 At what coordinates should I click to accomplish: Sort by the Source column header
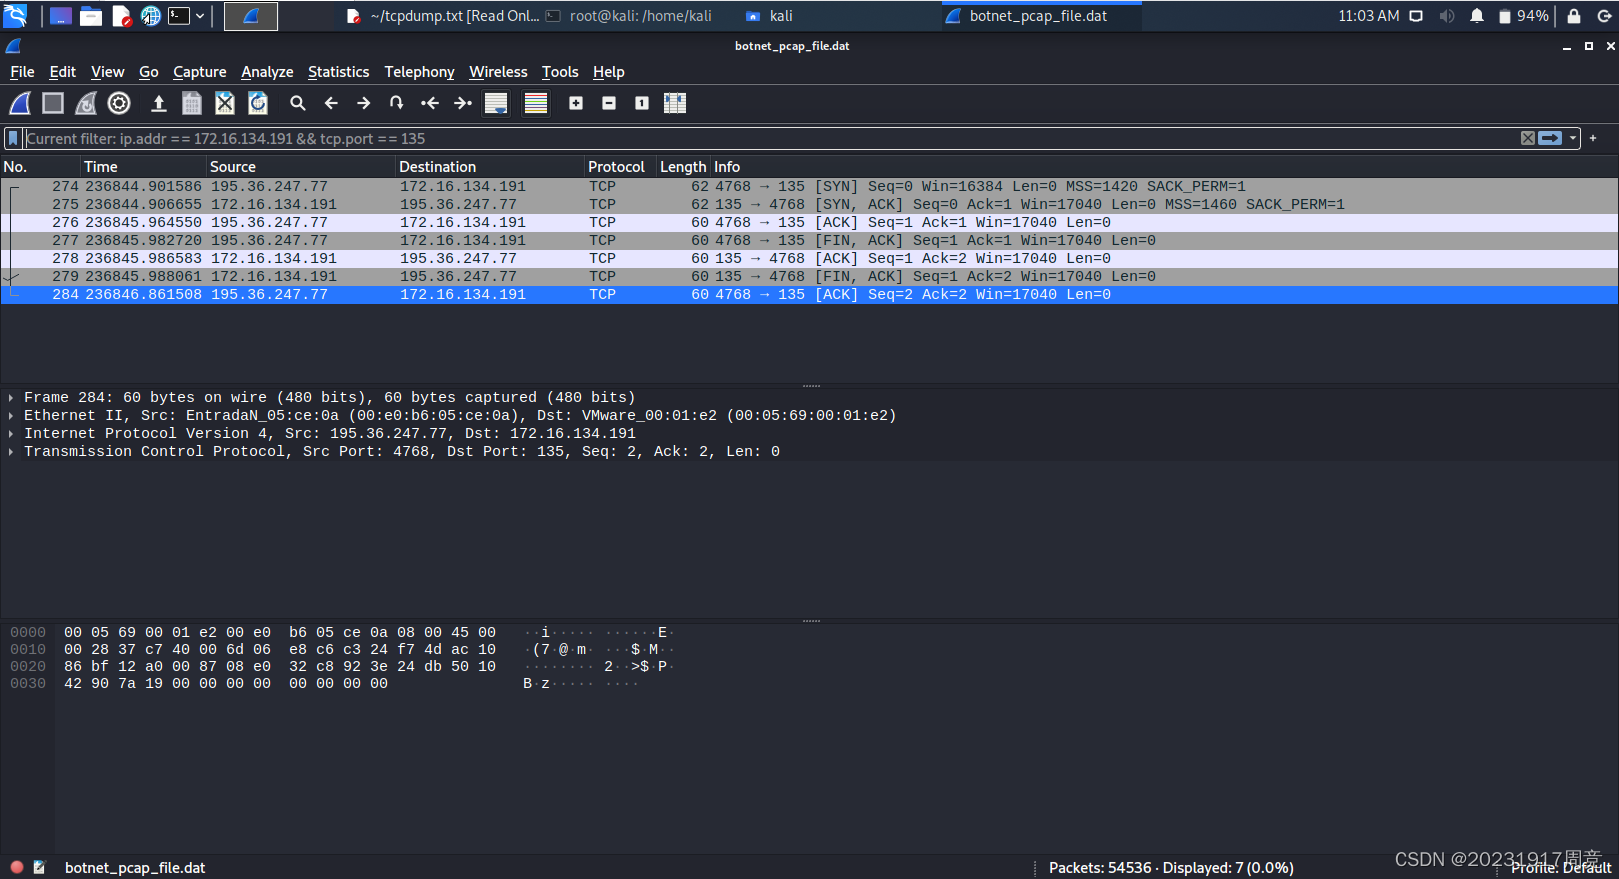[x=301, y=167]
